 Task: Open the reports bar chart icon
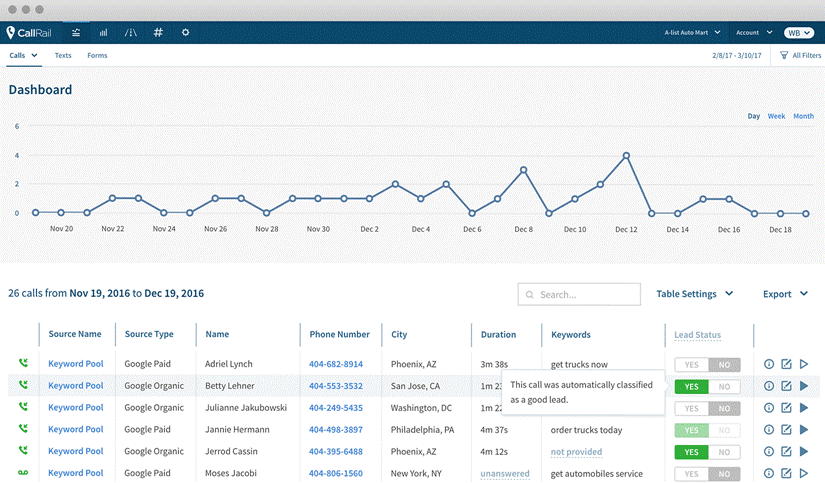click(x=104, y=33)
